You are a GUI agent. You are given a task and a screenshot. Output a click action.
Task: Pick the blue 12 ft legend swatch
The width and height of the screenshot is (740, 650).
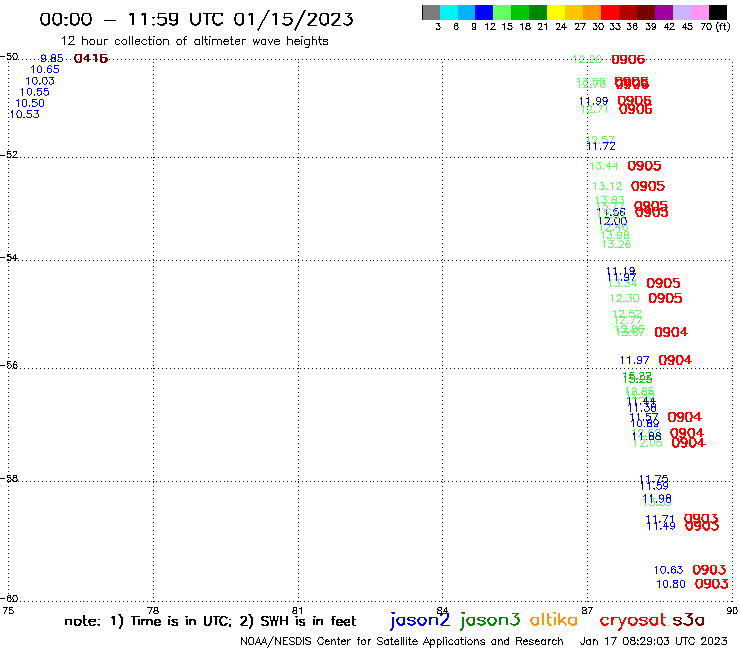tap(484, 12)
